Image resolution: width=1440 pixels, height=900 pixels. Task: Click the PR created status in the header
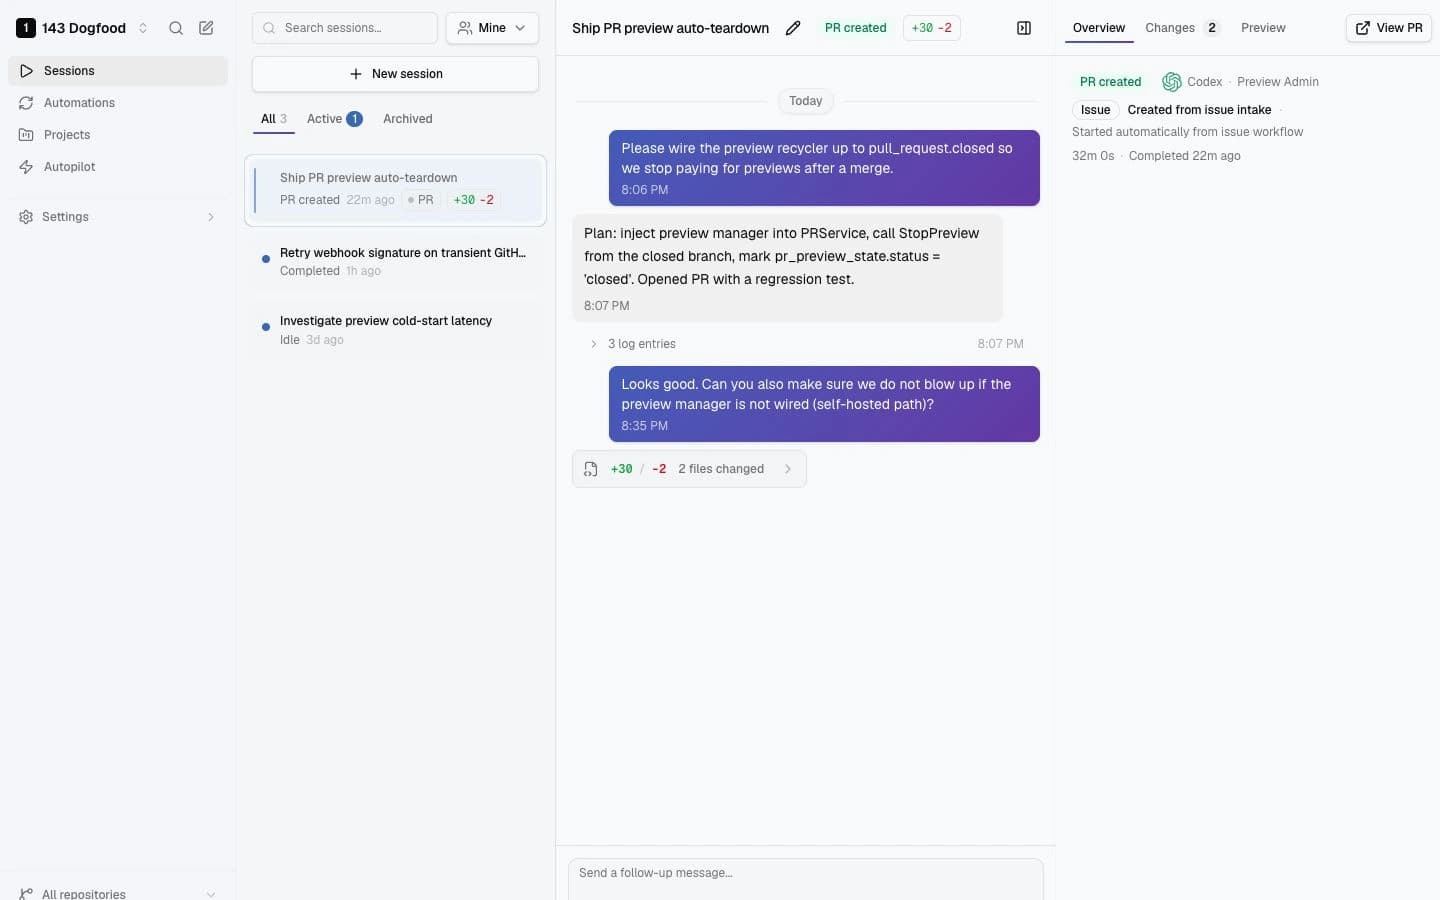(855, 28)
